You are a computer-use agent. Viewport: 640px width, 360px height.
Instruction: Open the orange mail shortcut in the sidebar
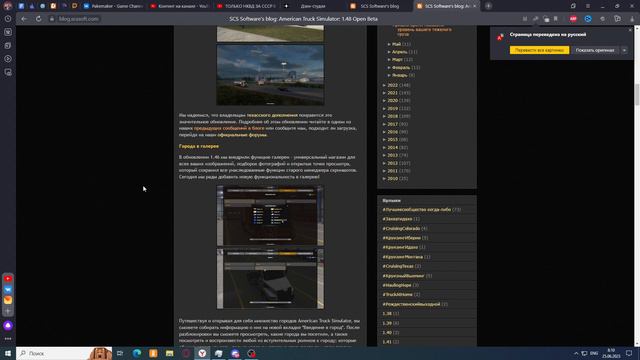[x=8, y=300]
